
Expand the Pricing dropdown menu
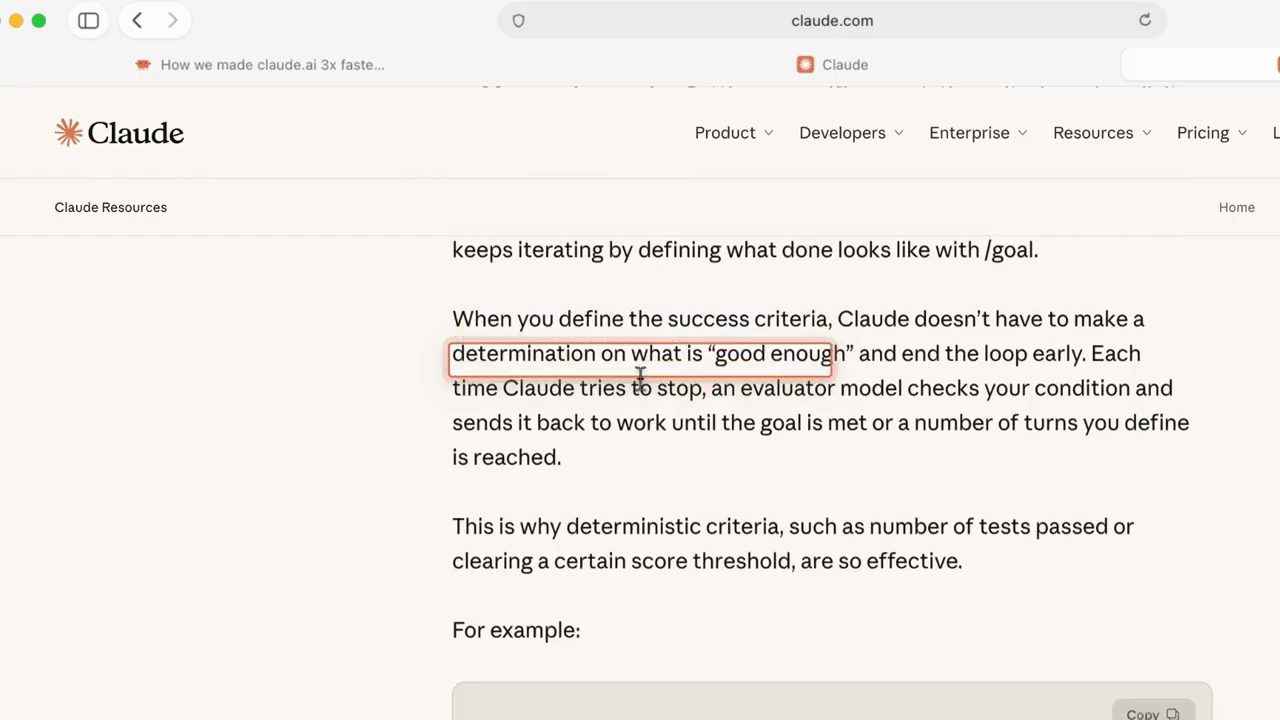click(1212, 132)
